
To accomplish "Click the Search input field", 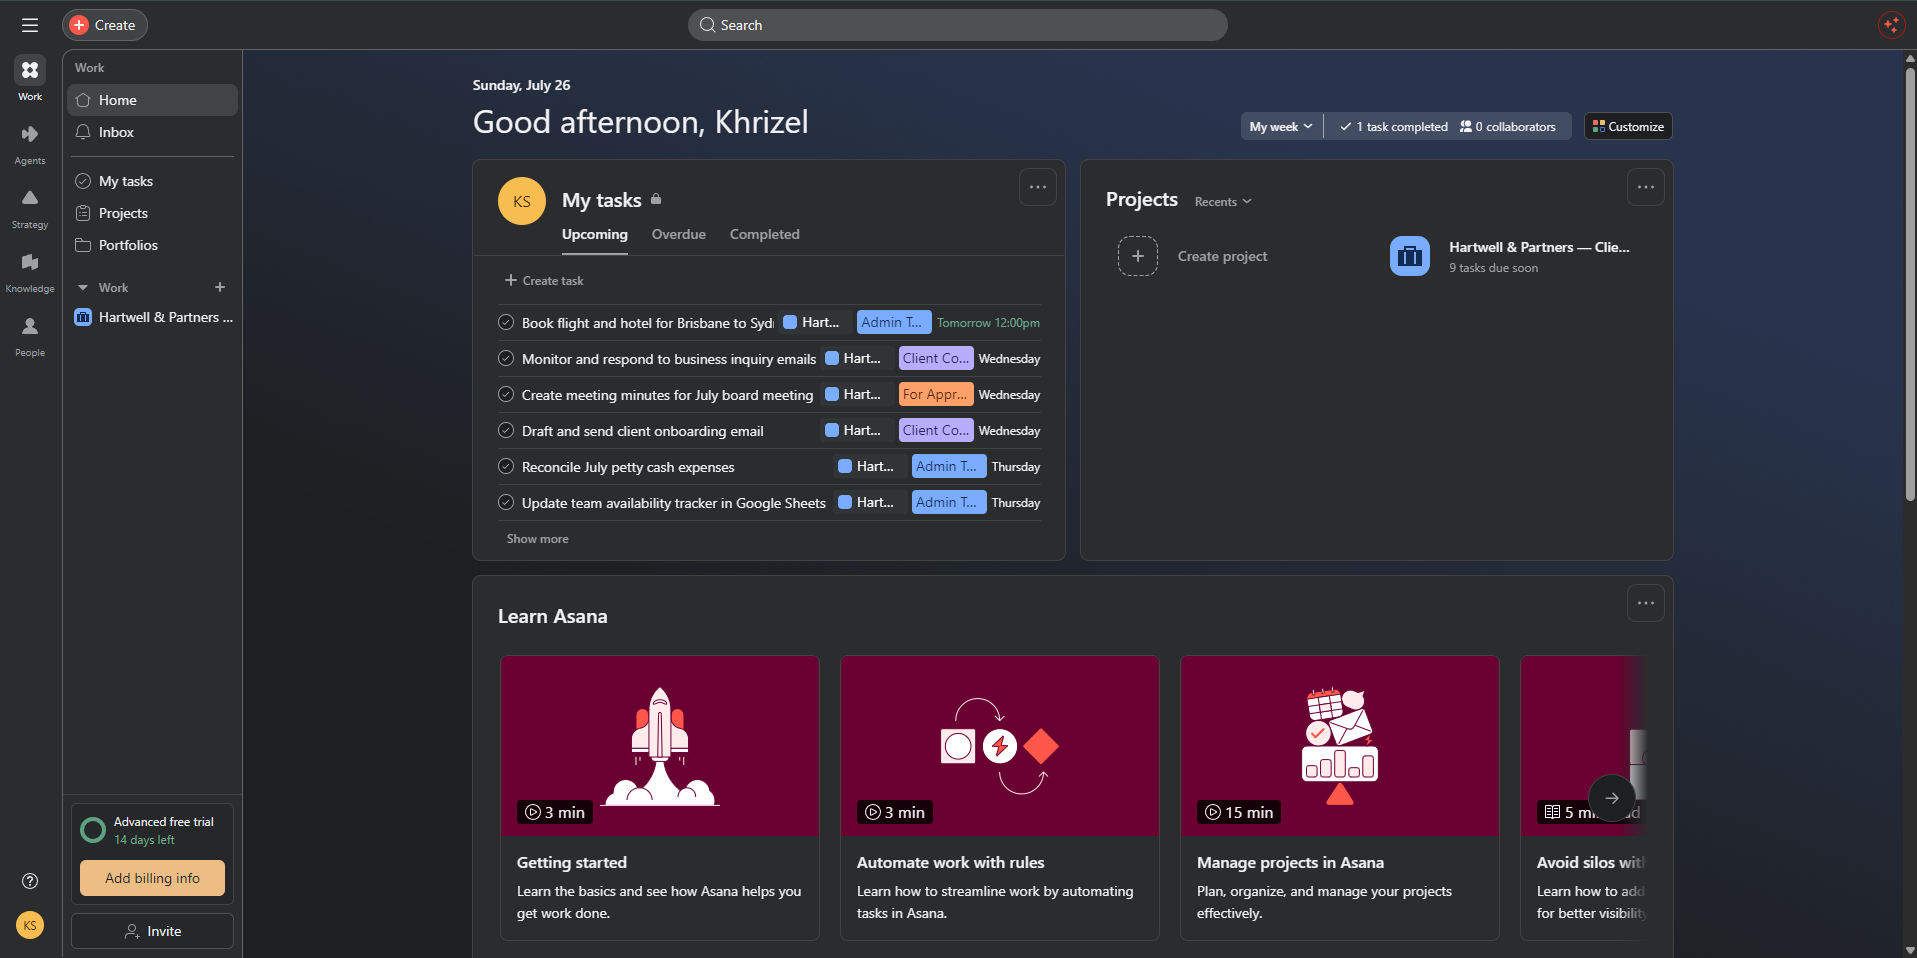I will tap(957, 25).
